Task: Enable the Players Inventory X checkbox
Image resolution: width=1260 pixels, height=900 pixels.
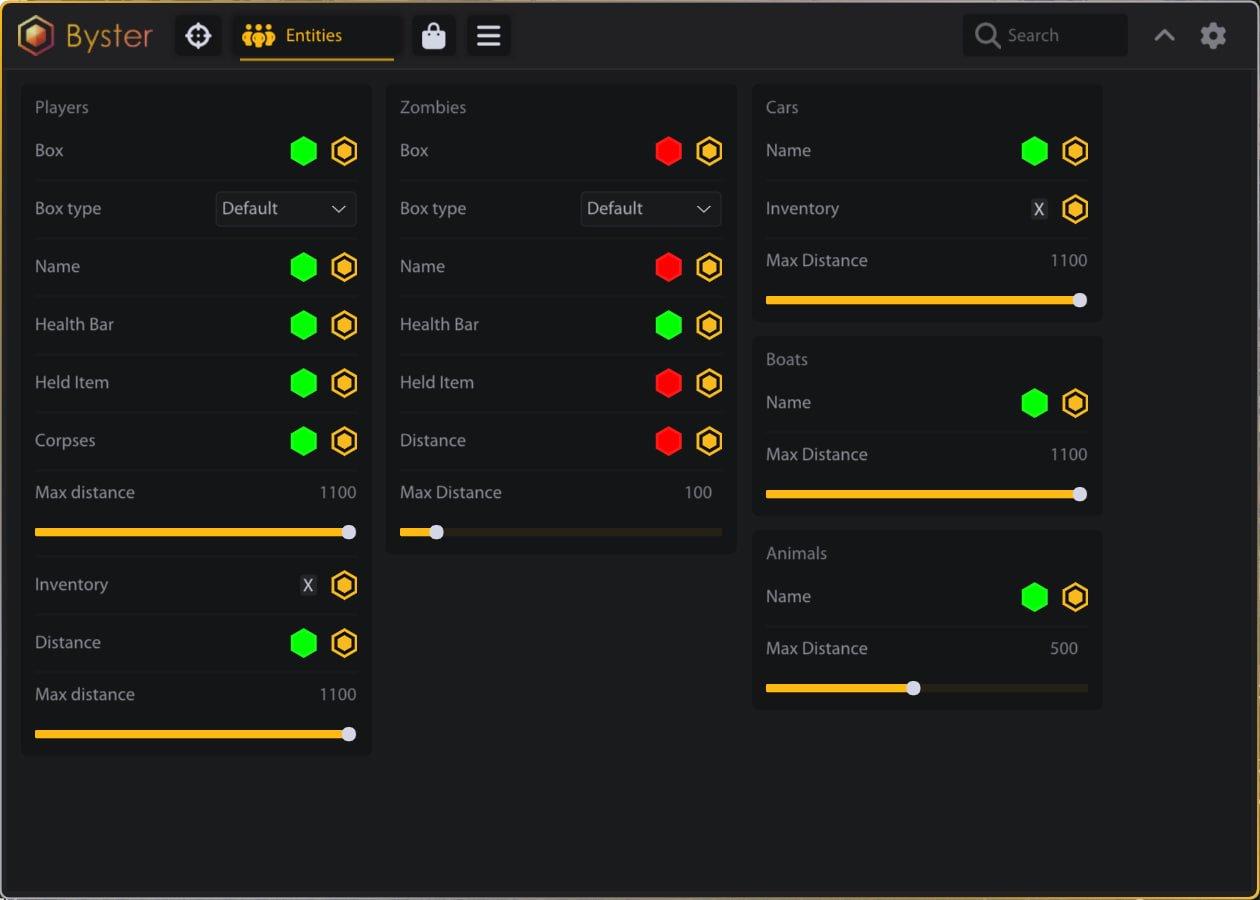Action: (308, 585)
